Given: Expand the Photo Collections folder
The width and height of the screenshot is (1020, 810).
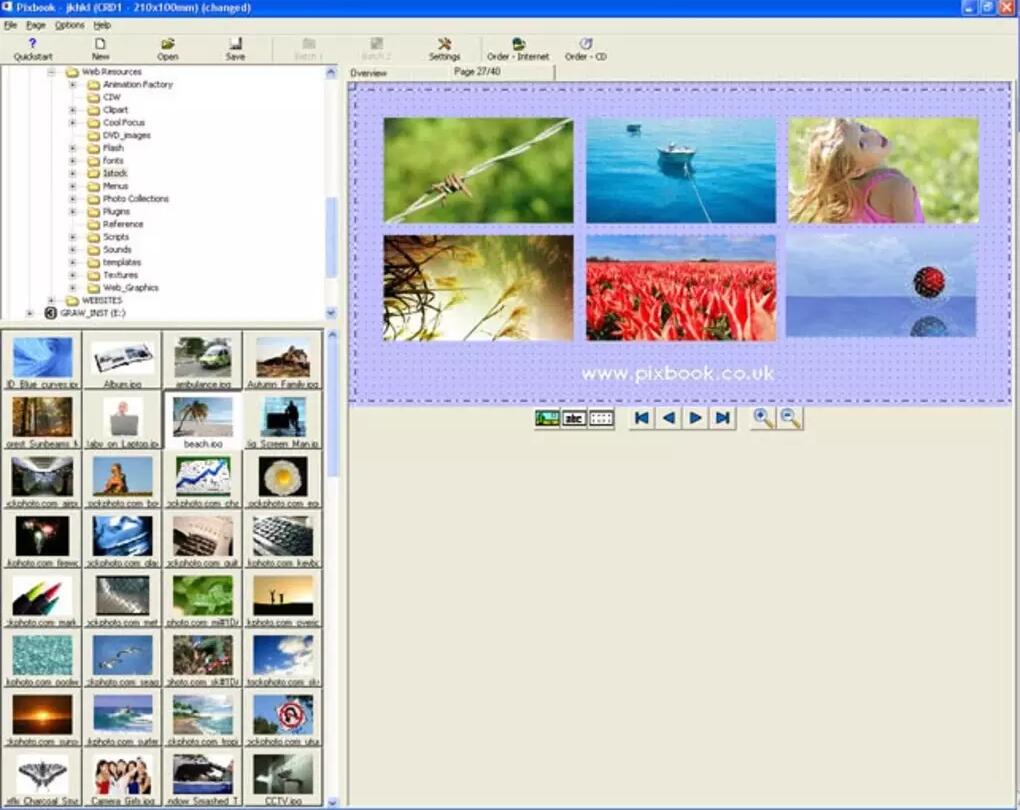Looking at the screenshot, I should pos(73,199).
